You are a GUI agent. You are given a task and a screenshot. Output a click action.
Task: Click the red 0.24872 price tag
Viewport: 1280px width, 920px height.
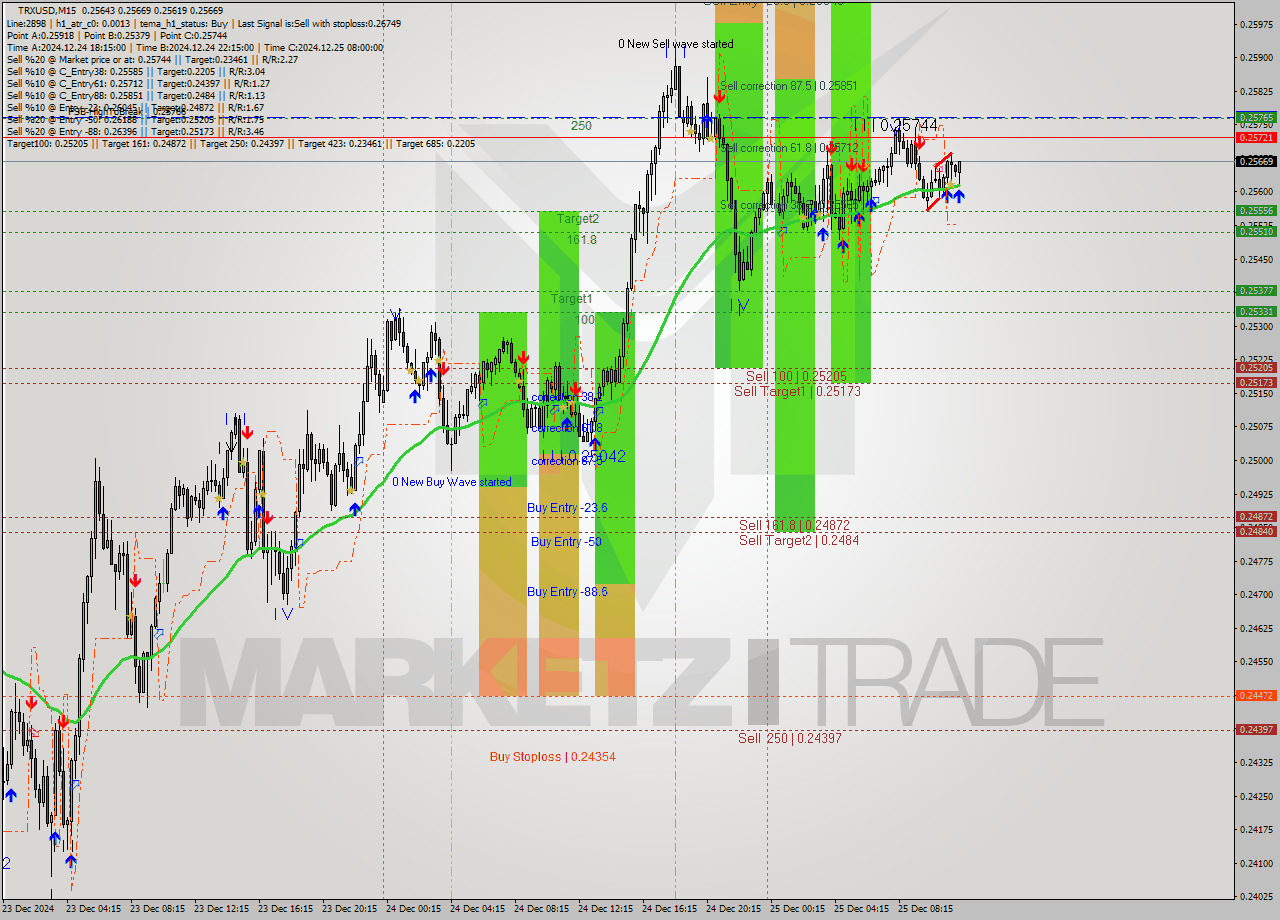coord(1256,516)
